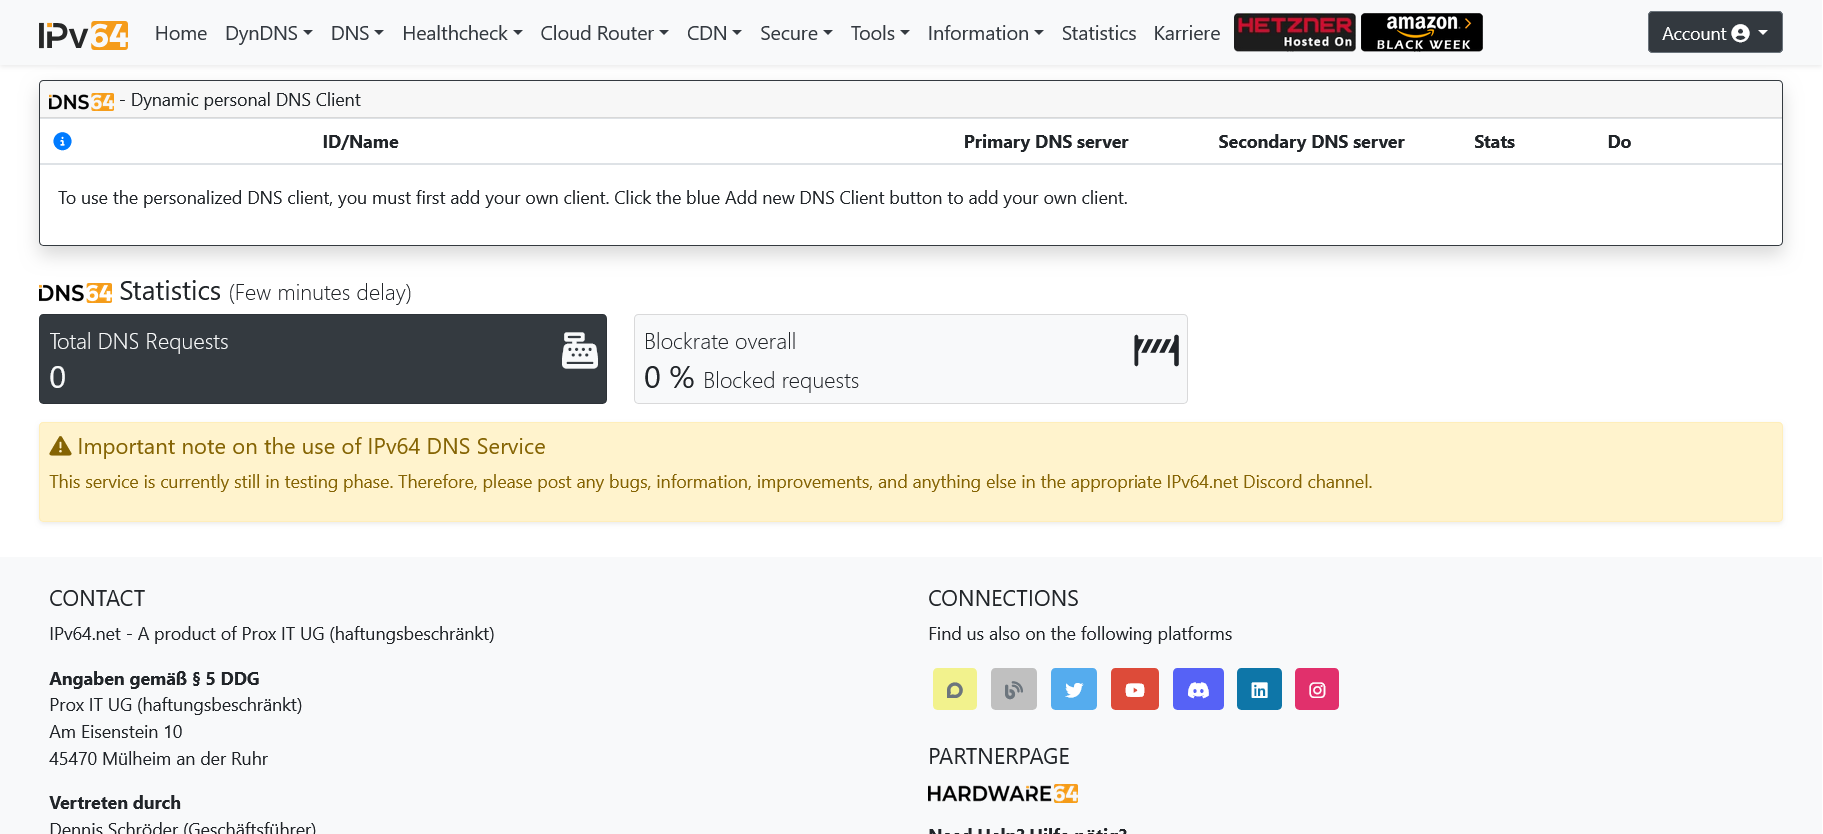Navigate to the Home page
Viewport: 1823px width, 834px height.
181,33
